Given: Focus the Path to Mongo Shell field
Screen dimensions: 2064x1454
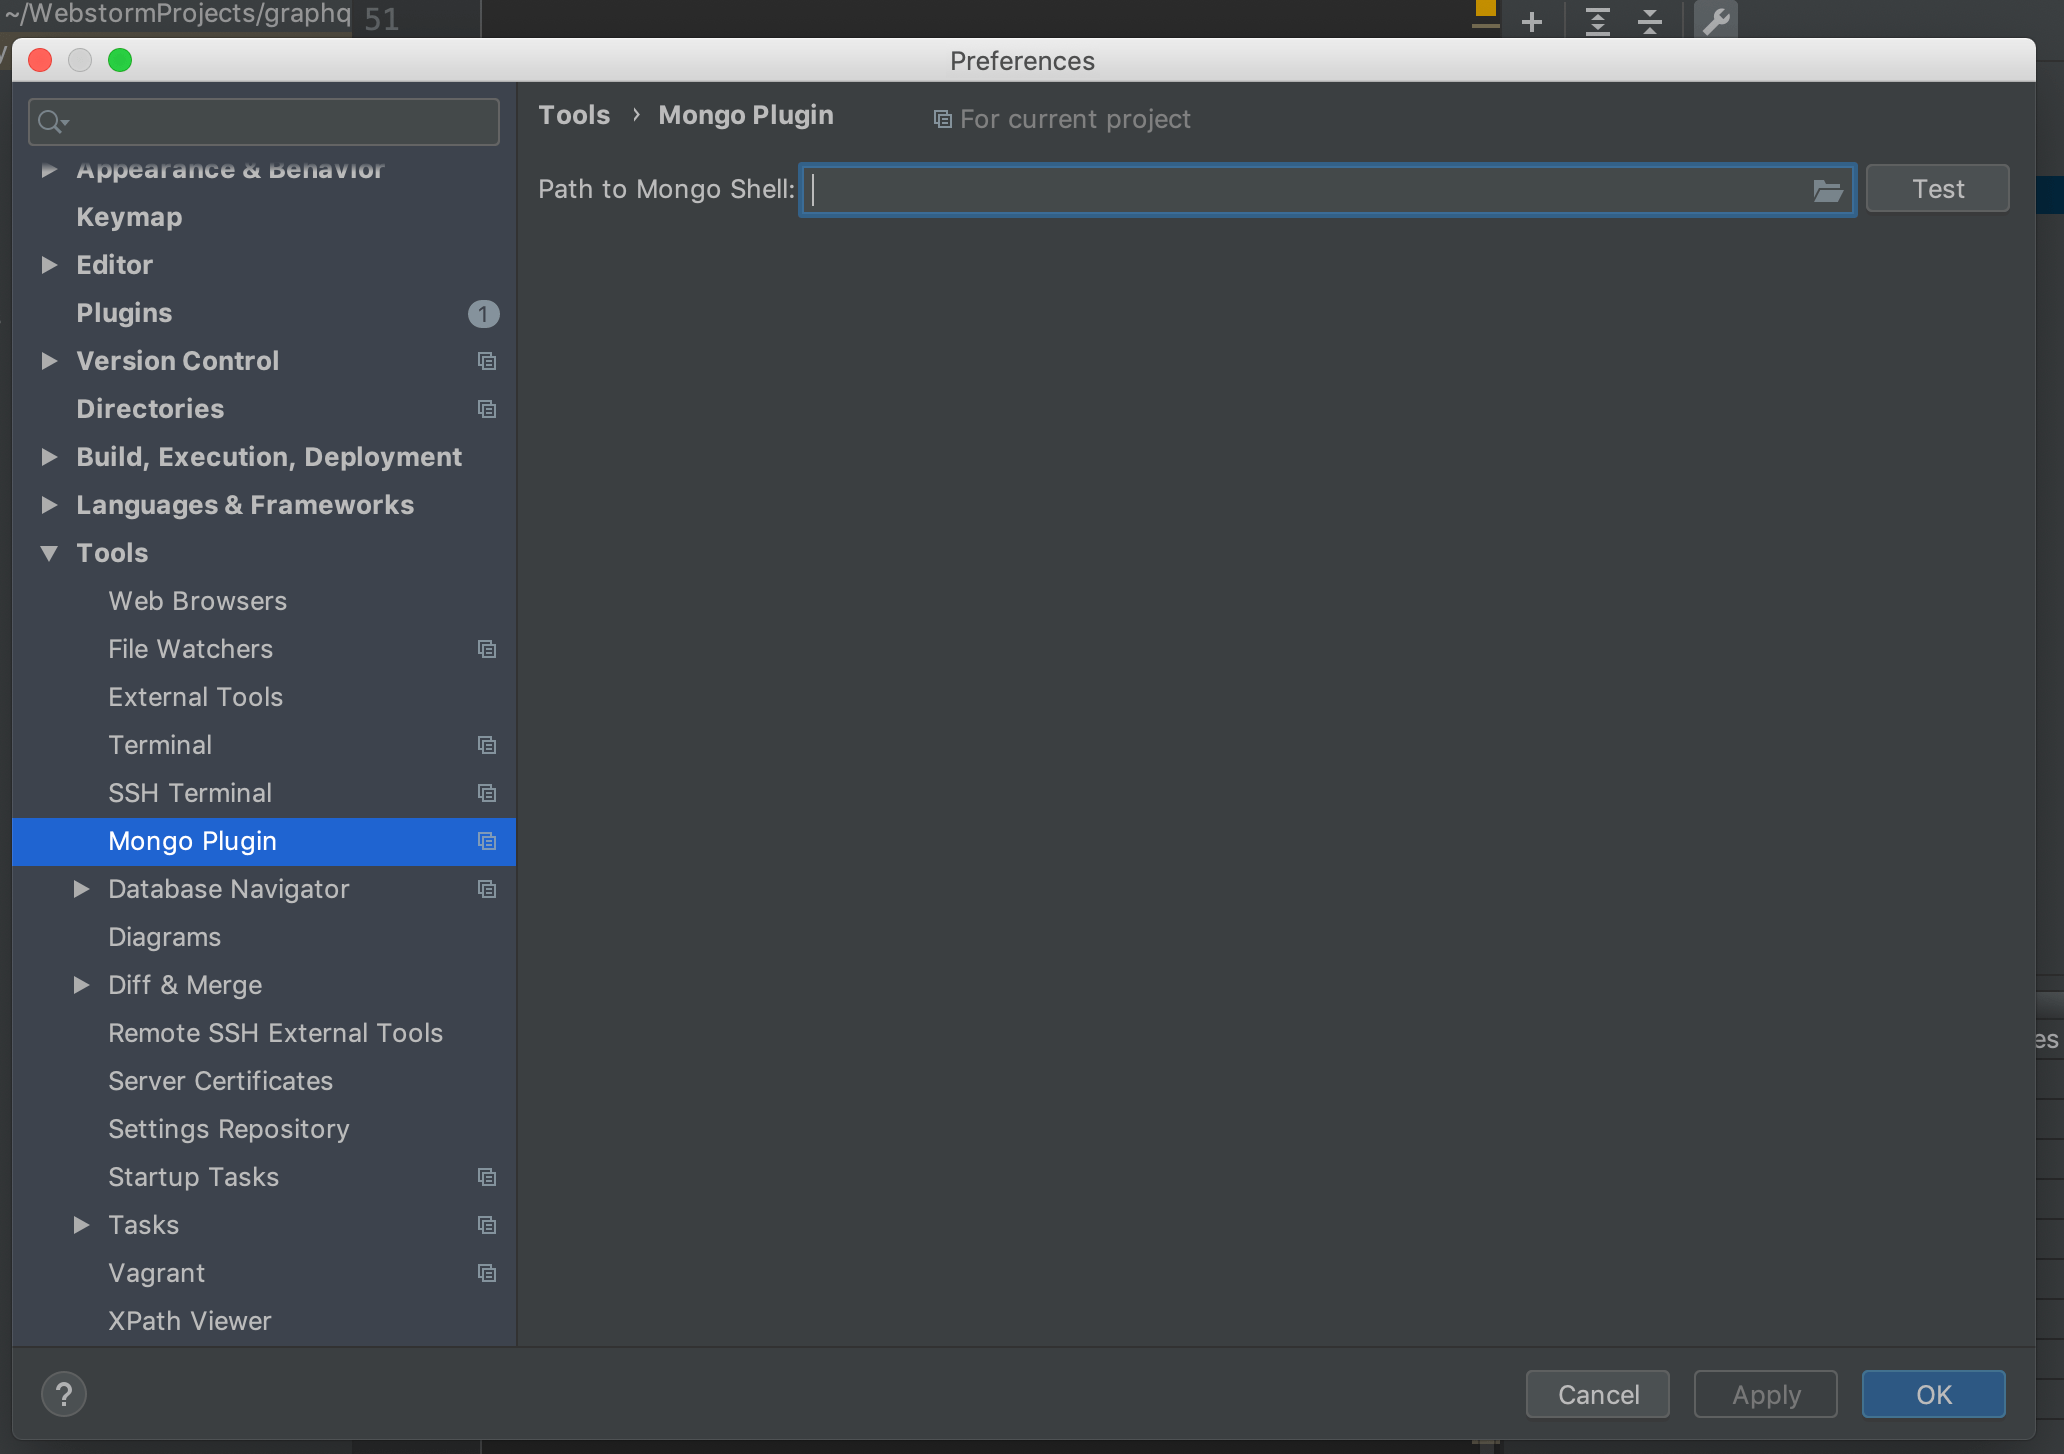Looking at the screenshot, I should (1300, 190).
